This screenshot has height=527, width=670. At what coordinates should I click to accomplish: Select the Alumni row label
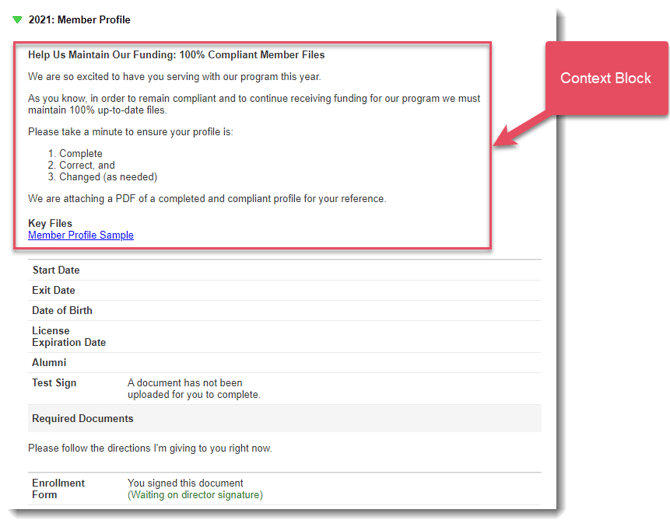coord(49,362)
